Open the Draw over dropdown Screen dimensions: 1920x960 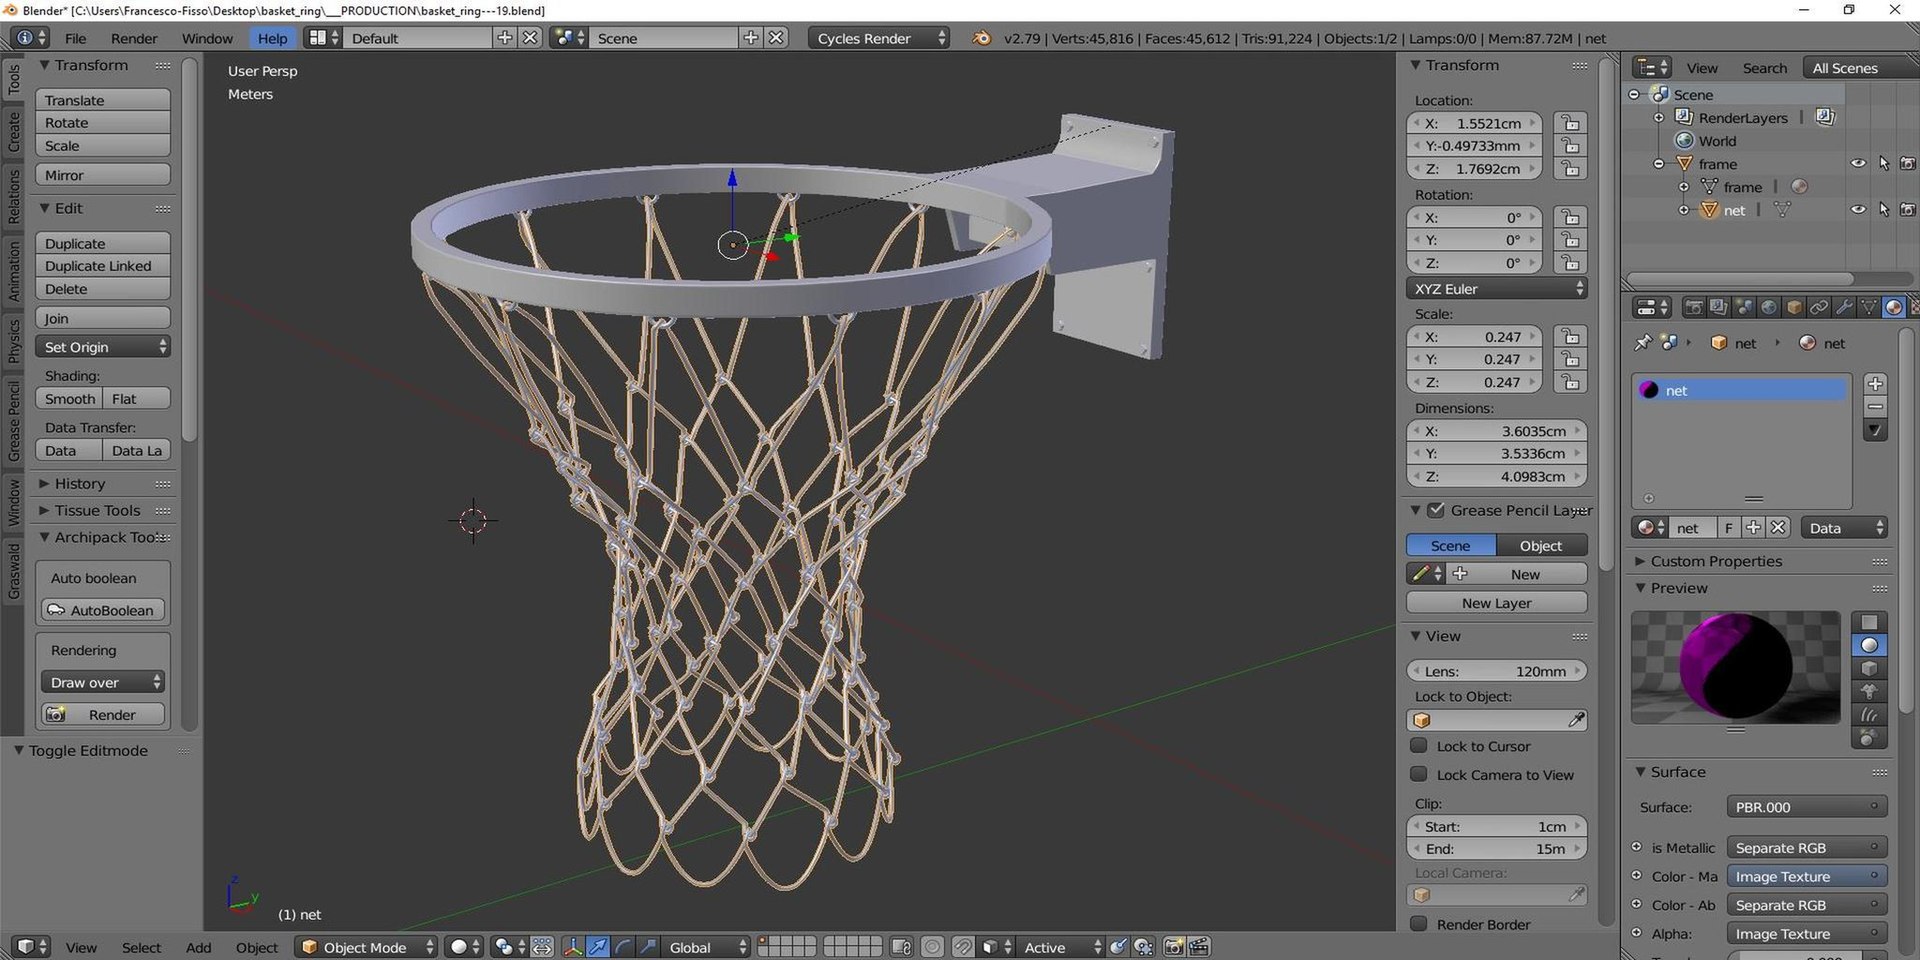(103, 682)
